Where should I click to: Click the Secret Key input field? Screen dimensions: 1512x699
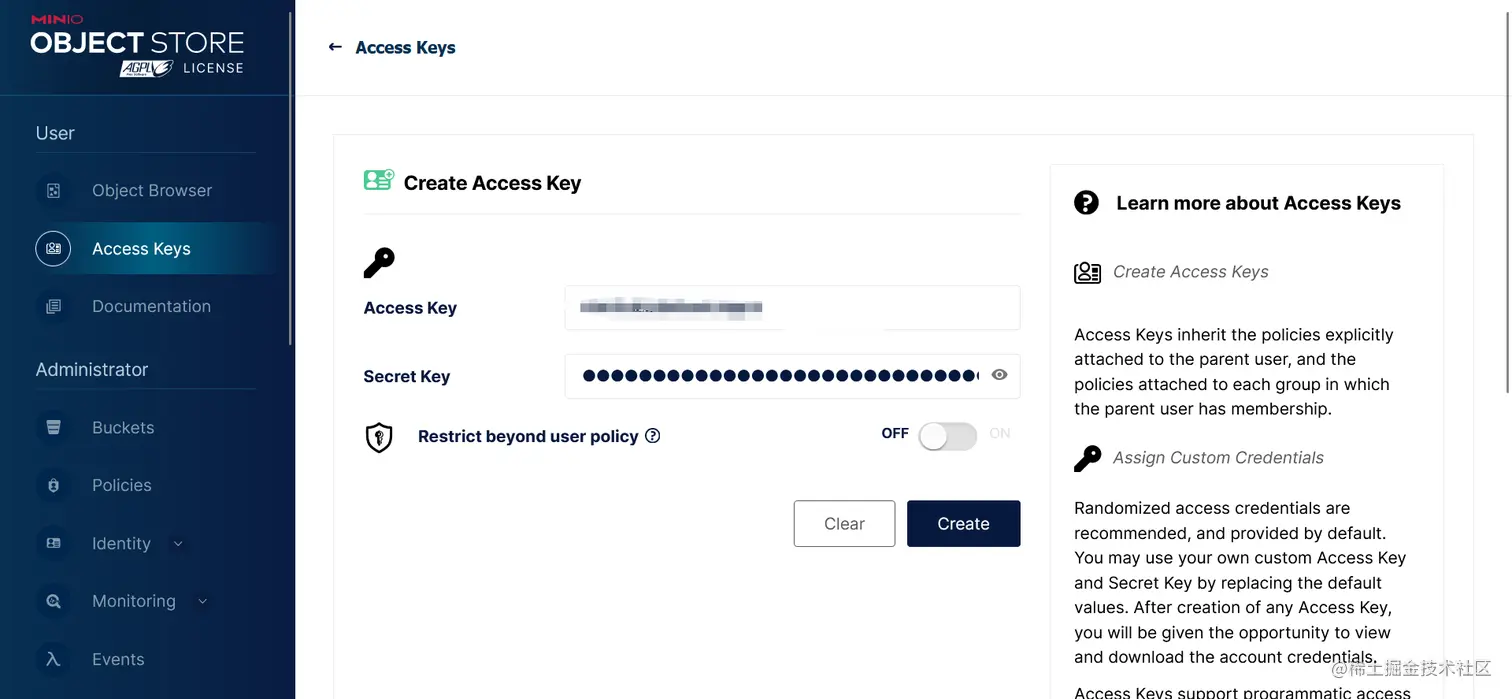click(x=780, y=376)
